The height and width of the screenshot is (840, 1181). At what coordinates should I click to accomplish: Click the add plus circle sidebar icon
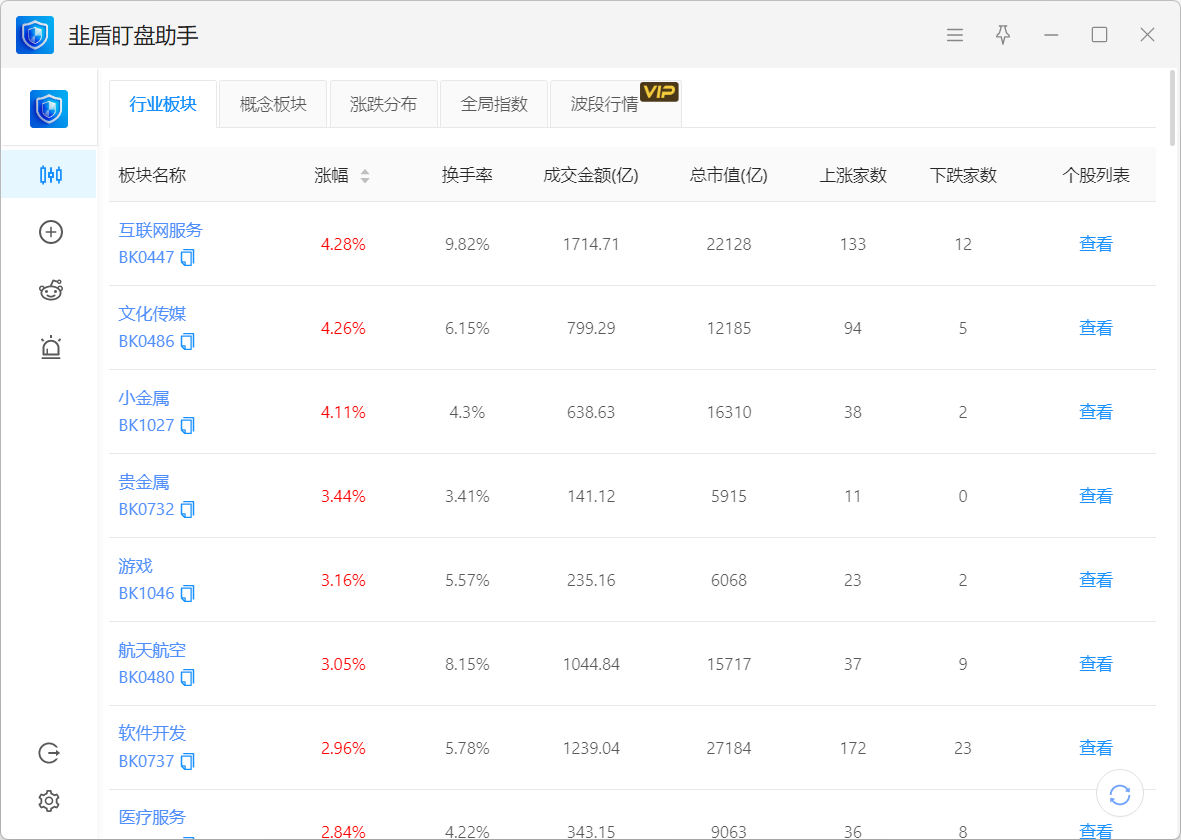point(50,232)
